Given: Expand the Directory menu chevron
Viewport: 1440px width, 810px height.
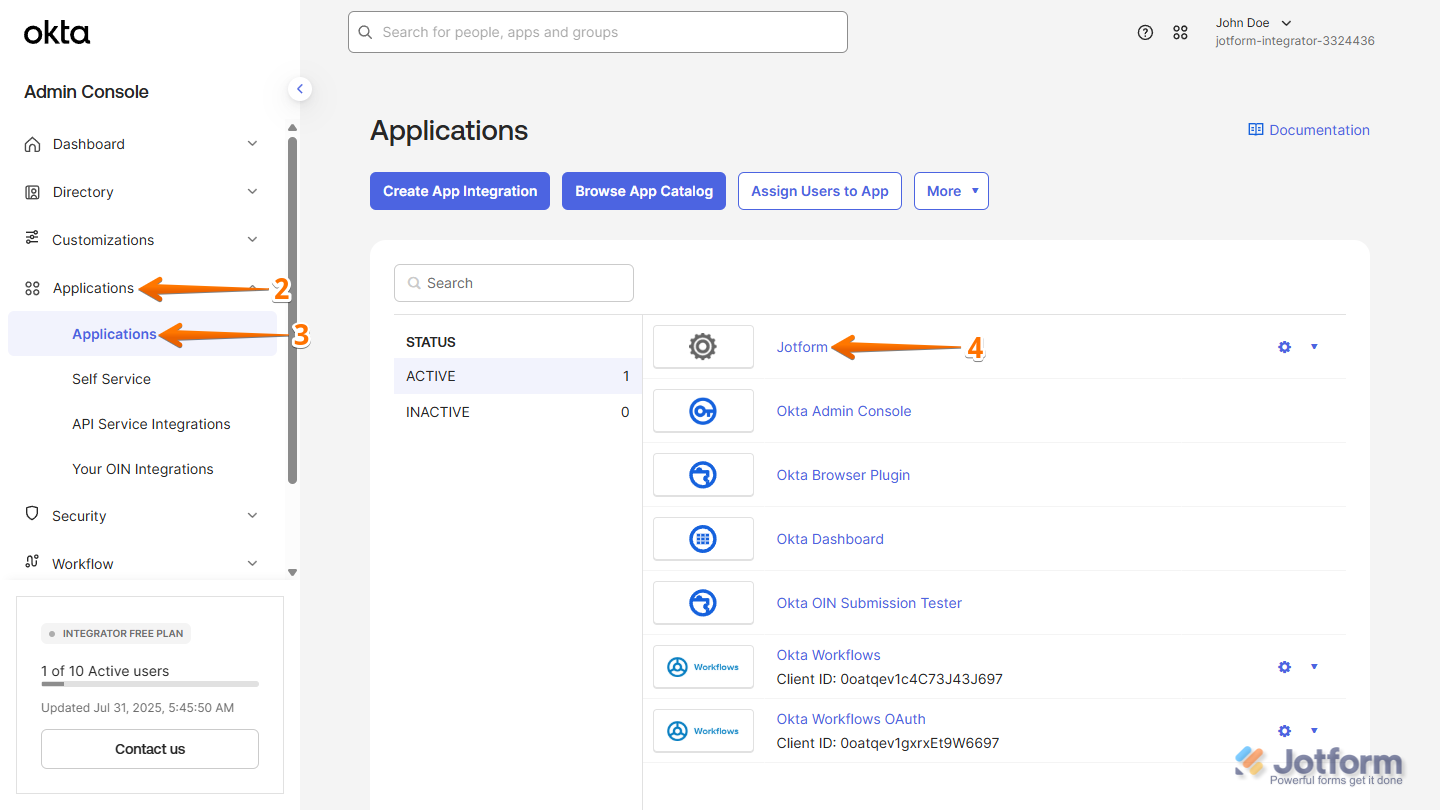Looking at the screenshot, I should click(x=252, y=192).
